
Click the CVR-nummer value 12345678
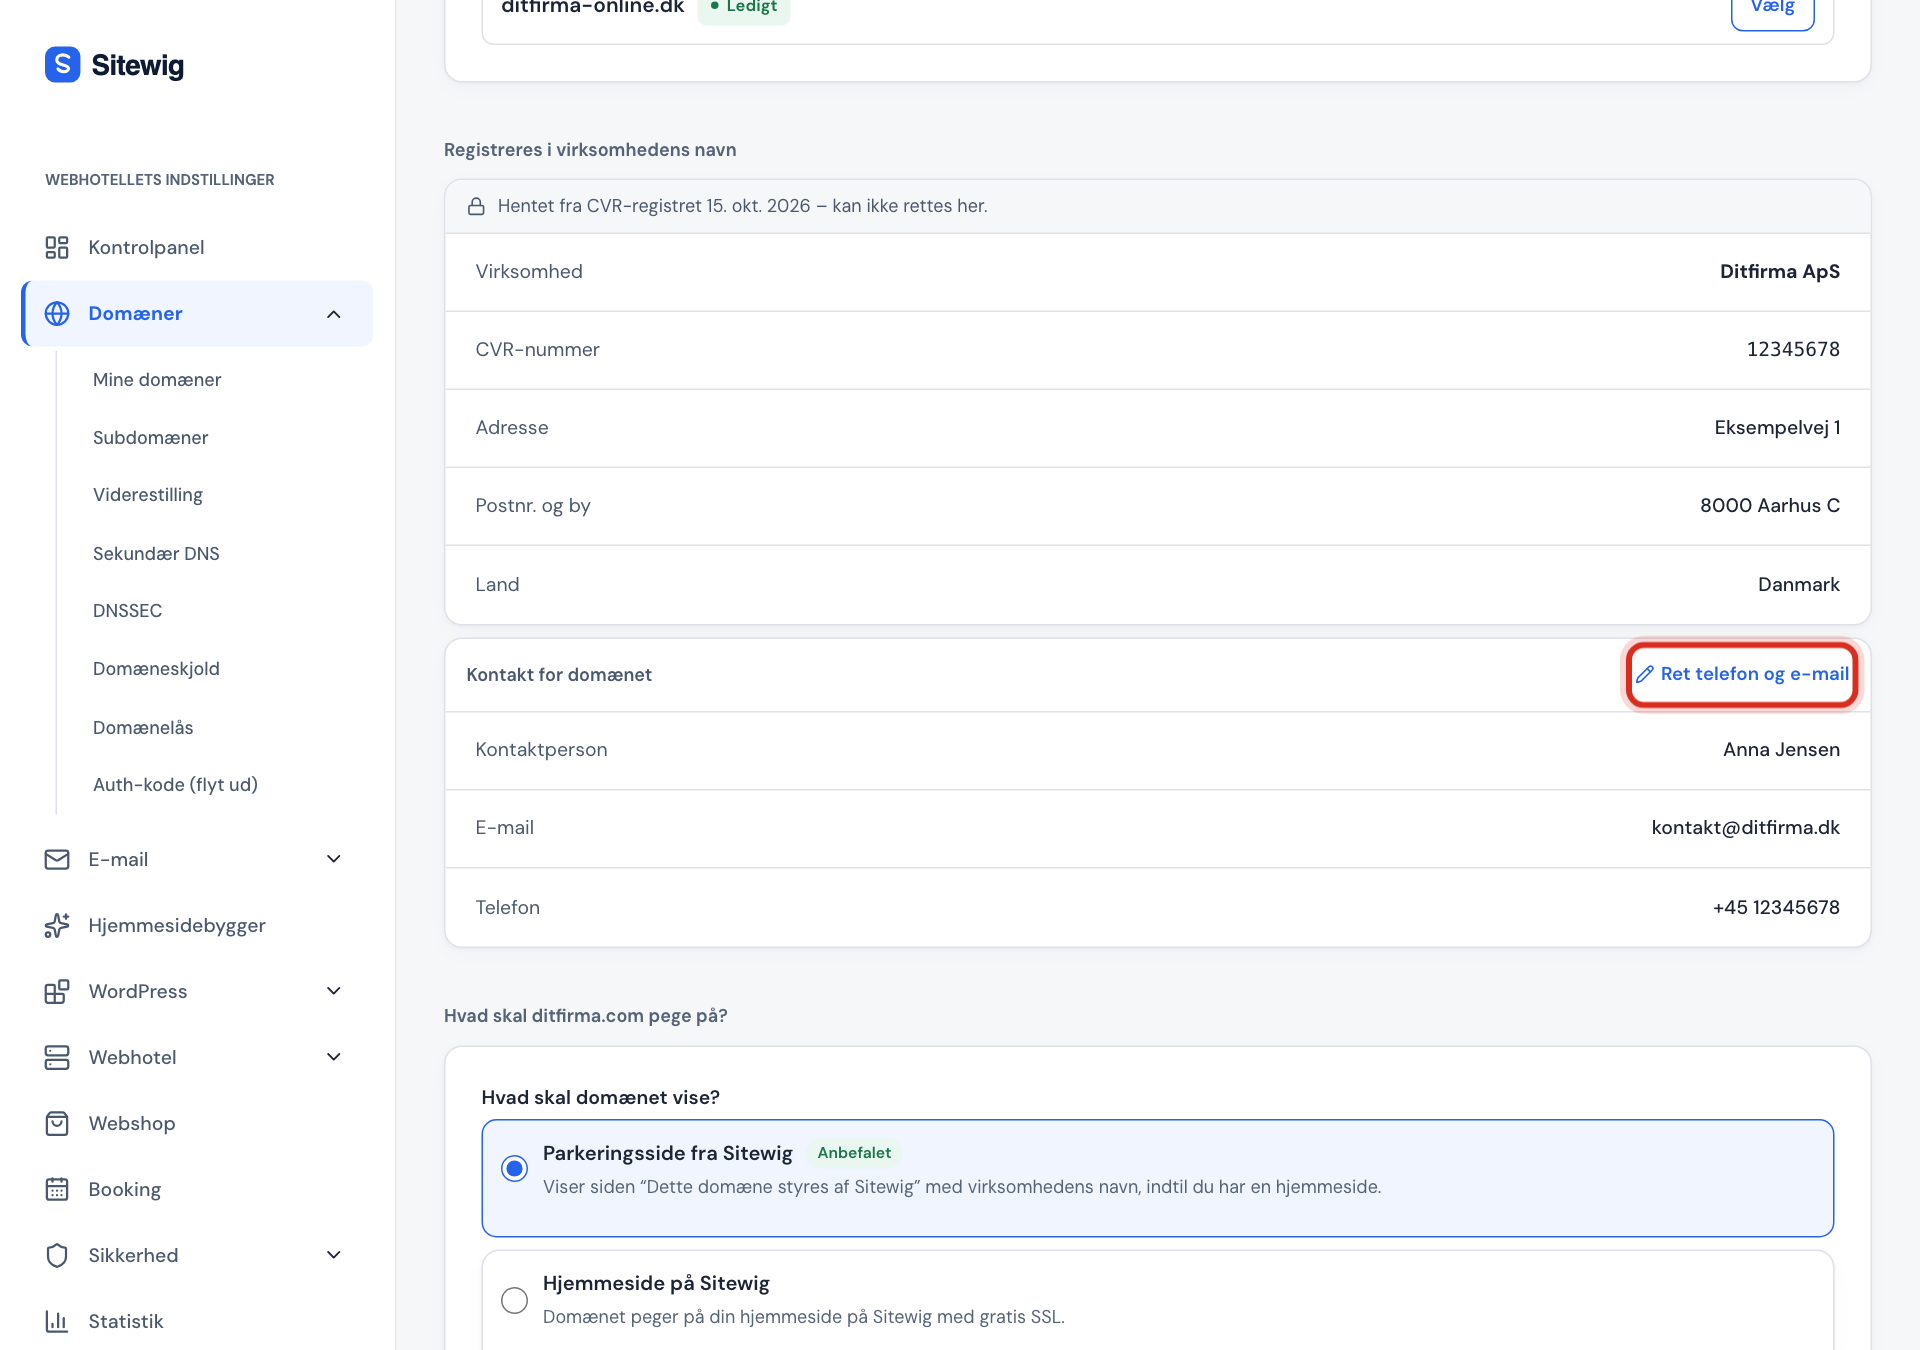(1793, 350)
